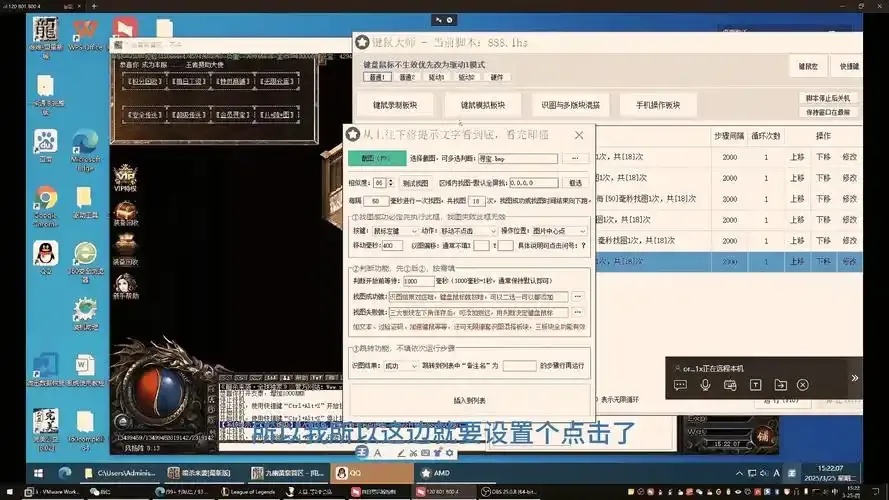The width and height of the screenshot is (889, 500).
Task: Select the 驱动2 mode option
Action: pyautogui.click(x=466, y=77)
